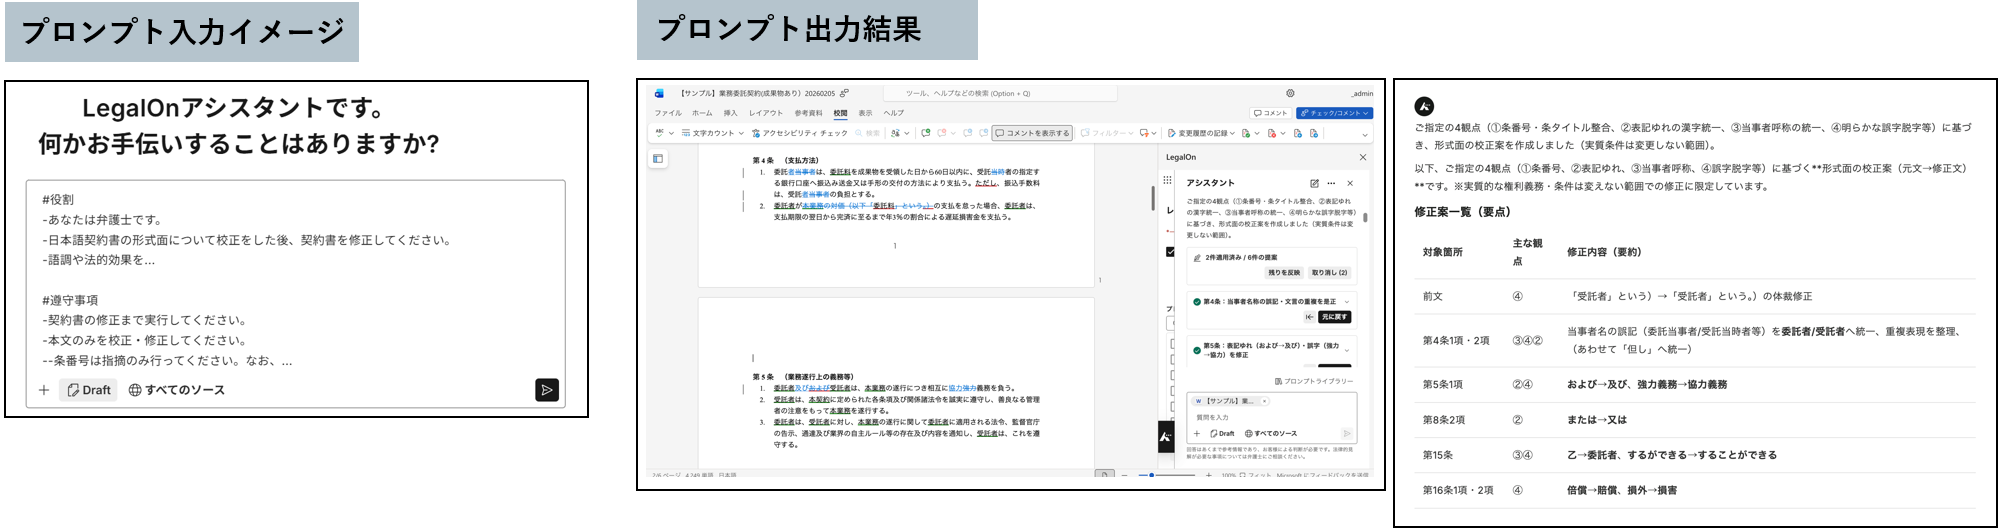Expand the 第4条 suggestion card chevron

point(1347,301)
